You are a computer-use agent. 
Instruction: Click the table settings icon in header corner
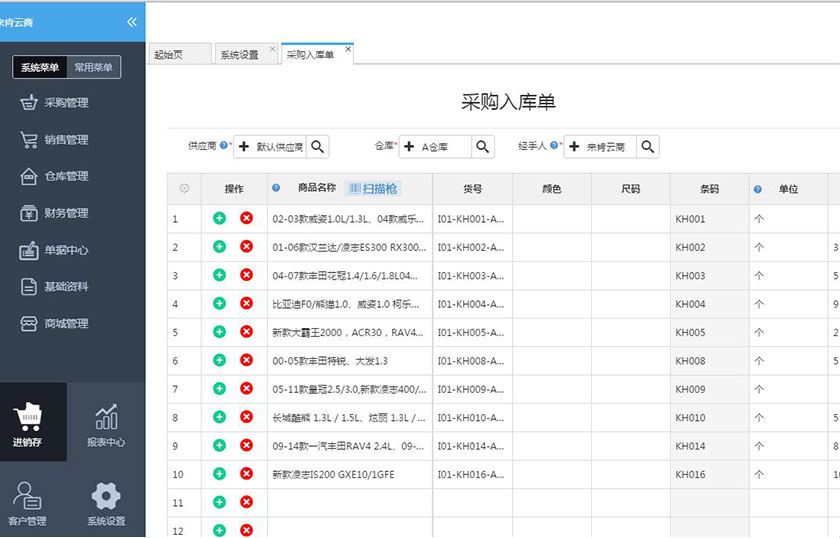(x=184, y=188)
